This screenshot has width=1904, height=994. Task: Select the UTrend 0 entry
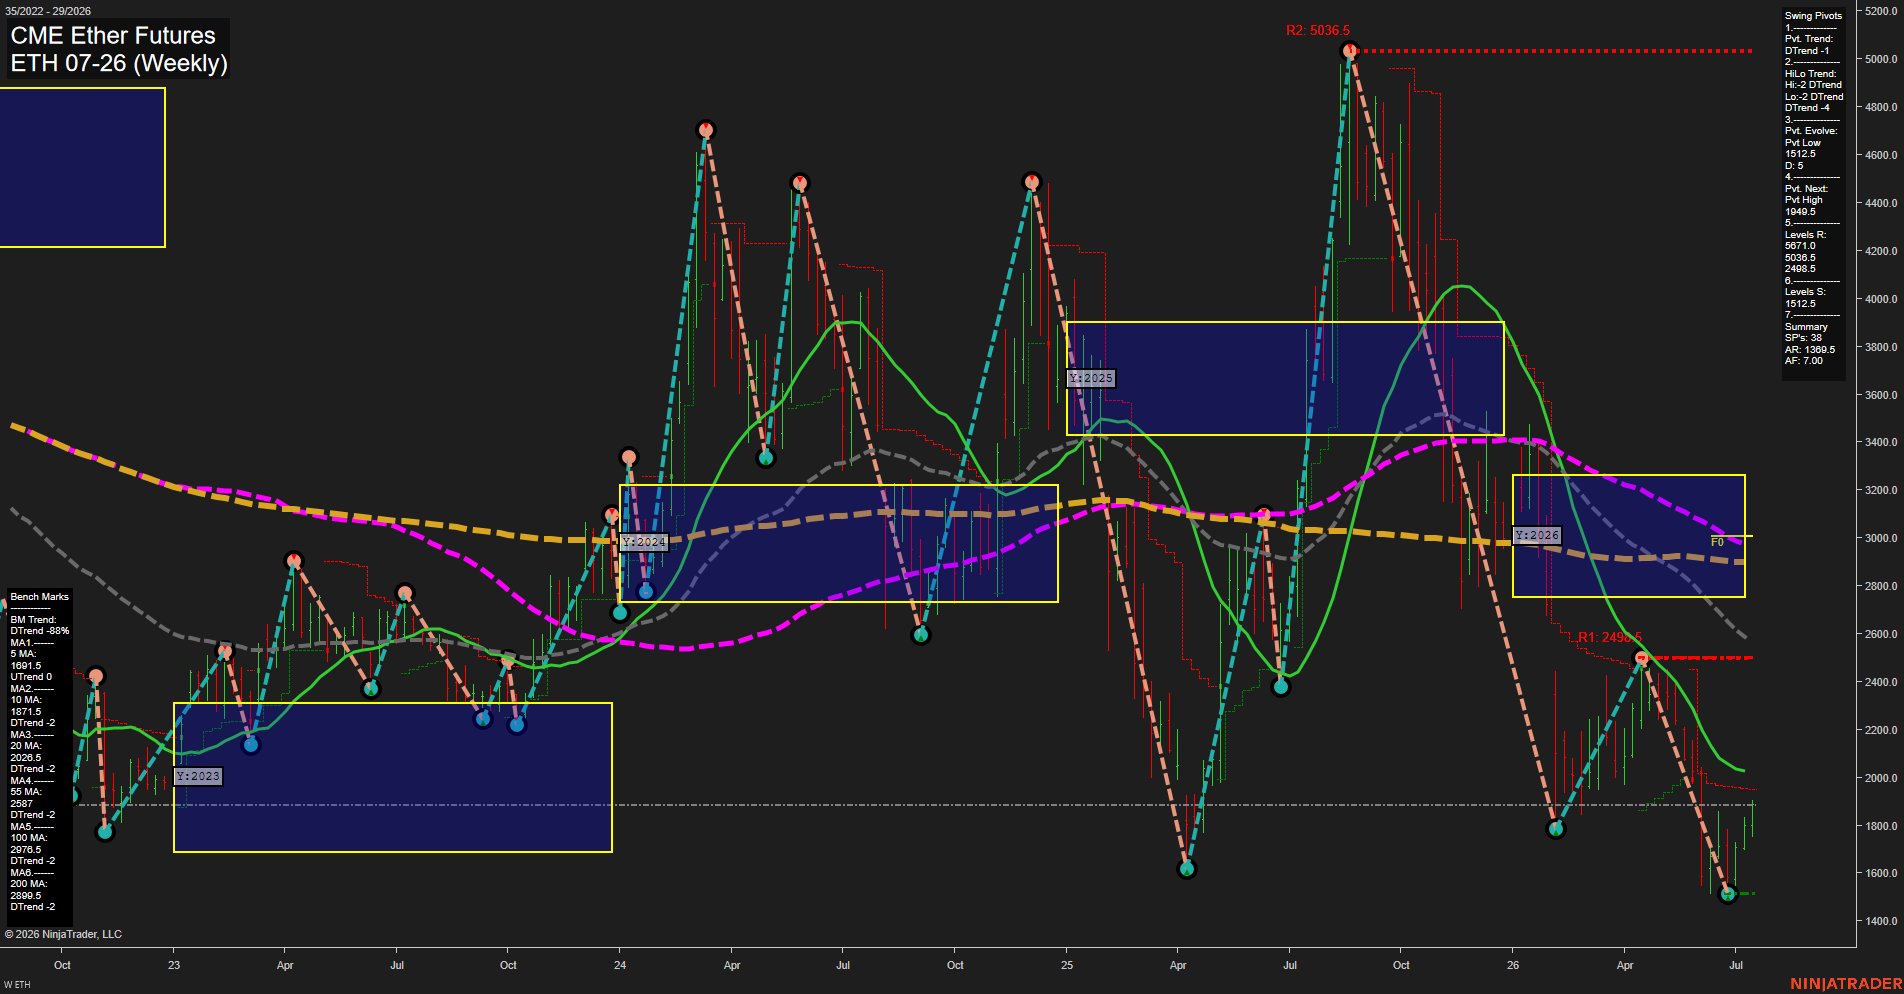pos(31,677)
